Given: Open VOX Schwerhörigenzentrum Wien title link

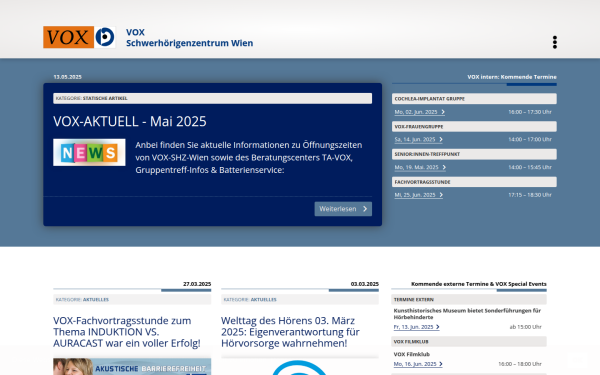Looking at the screenshot, I should coord(189,38).
